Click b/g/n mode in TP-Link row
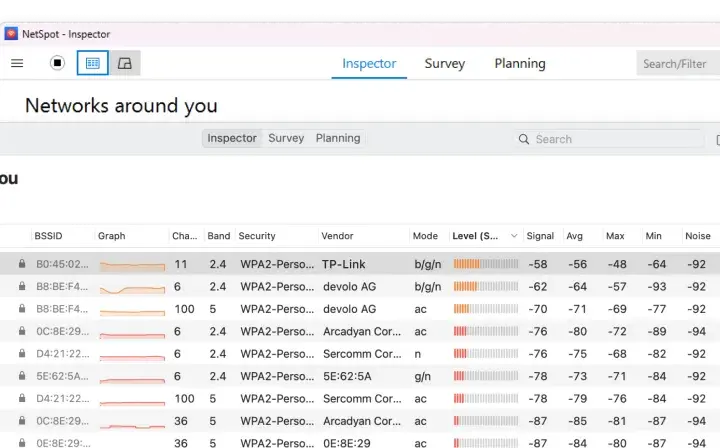 click(428, 264)
